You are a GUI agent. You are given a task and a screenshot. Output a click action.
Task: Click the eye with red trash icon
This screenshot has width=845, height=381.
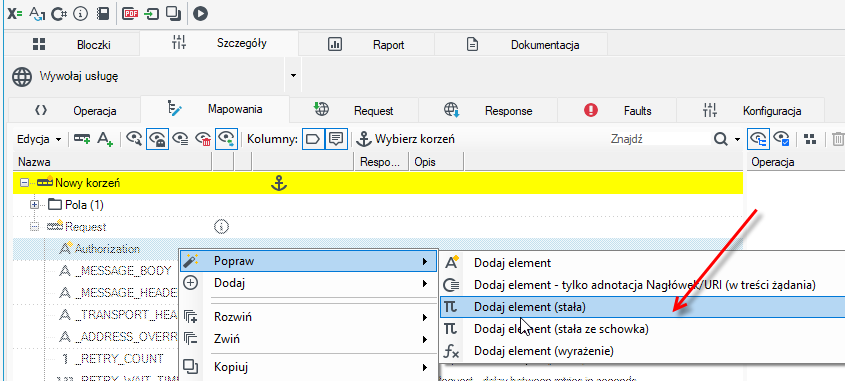click(x=202, y=139)
